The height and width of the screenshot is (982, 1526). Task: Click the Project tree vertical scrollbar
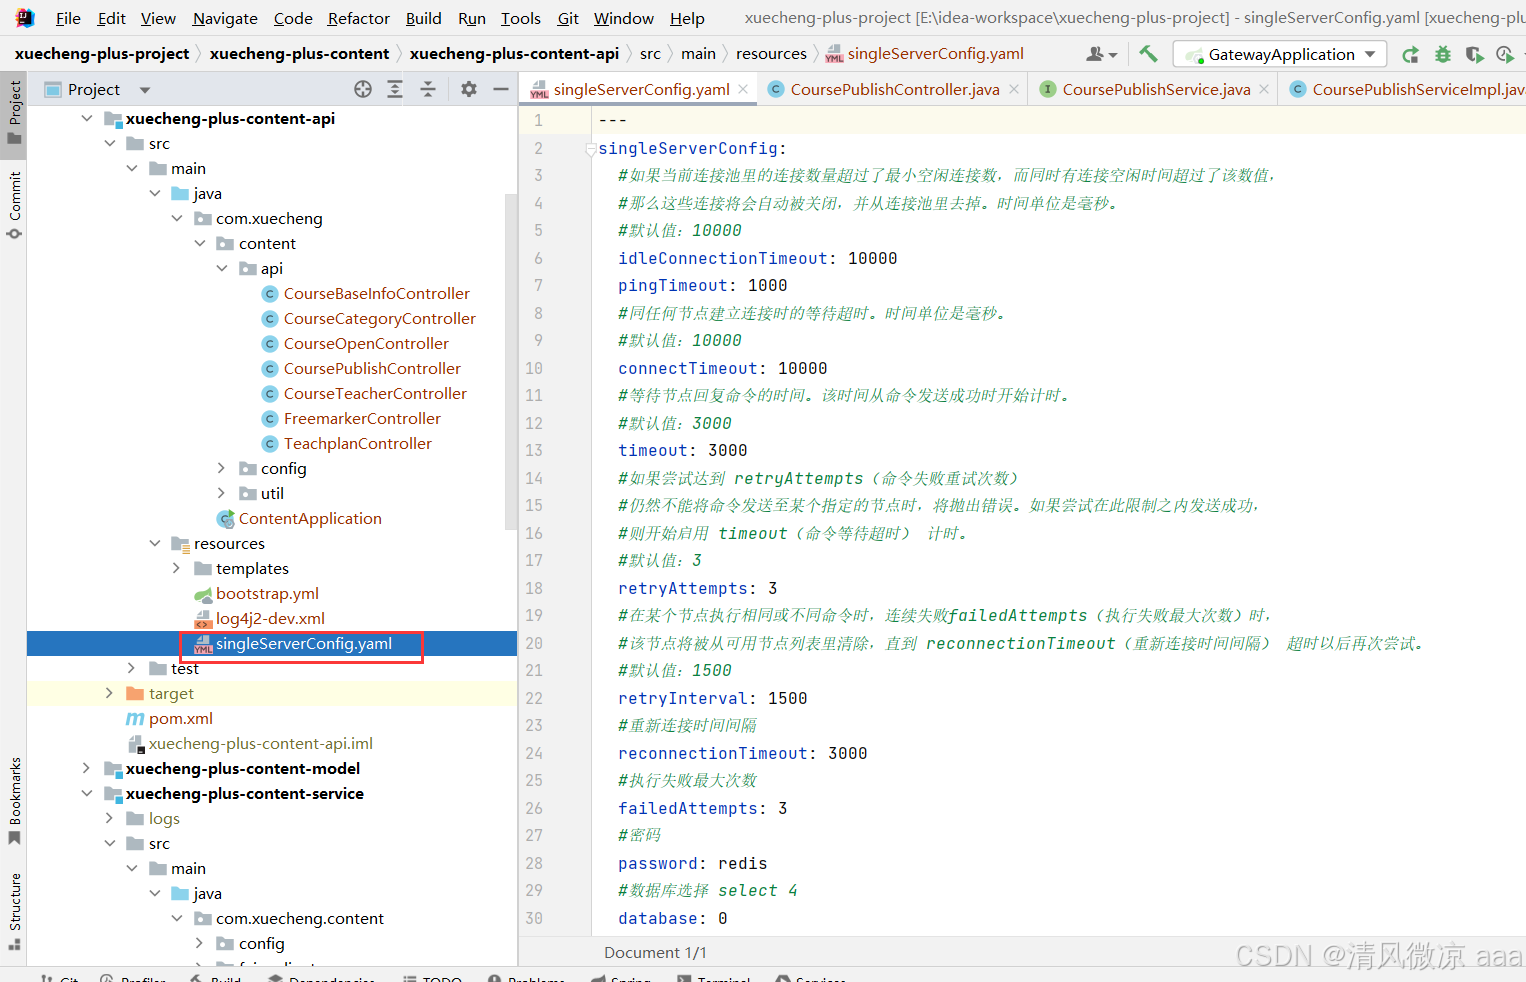(x=511, y=360)
